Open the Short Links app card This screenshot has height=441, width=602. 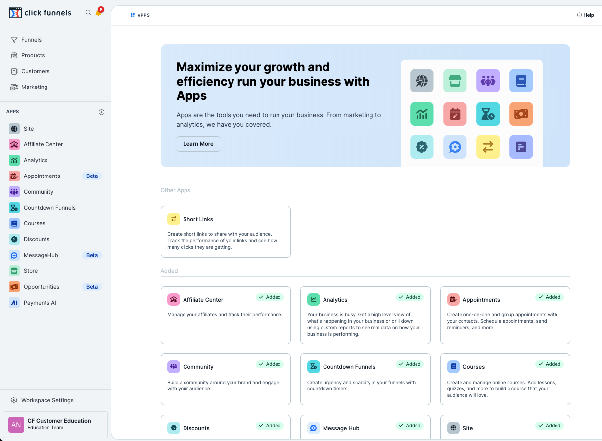226,232
